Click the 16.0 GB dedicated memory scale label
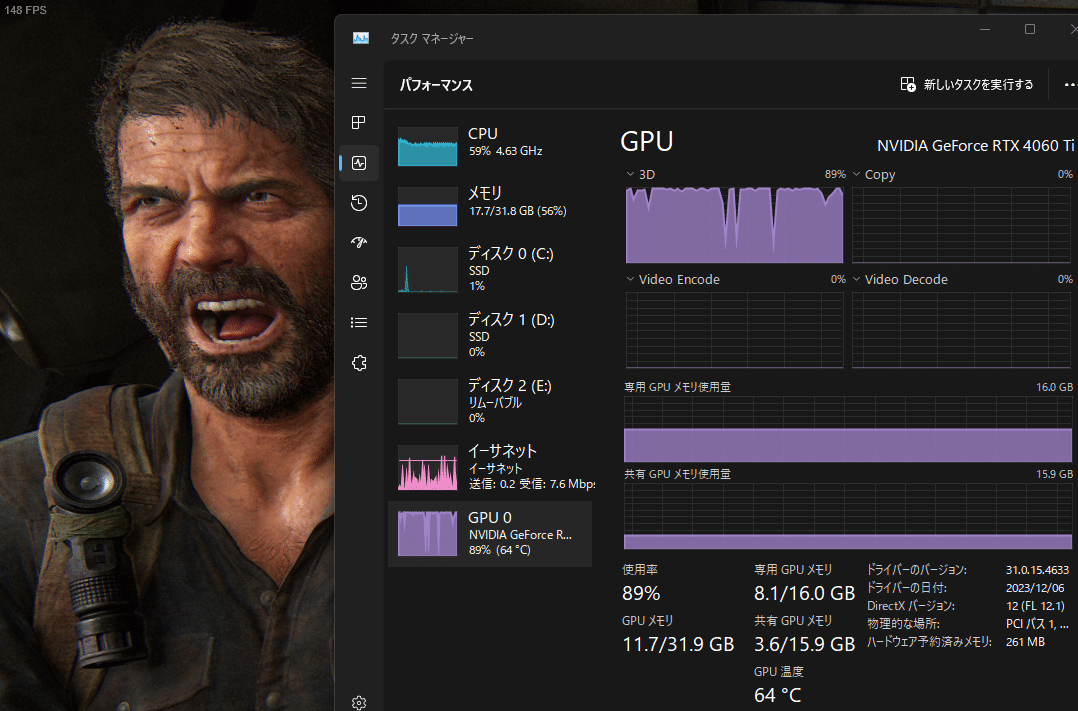This screenshot has width=1078, height=711. (1054, 387)
